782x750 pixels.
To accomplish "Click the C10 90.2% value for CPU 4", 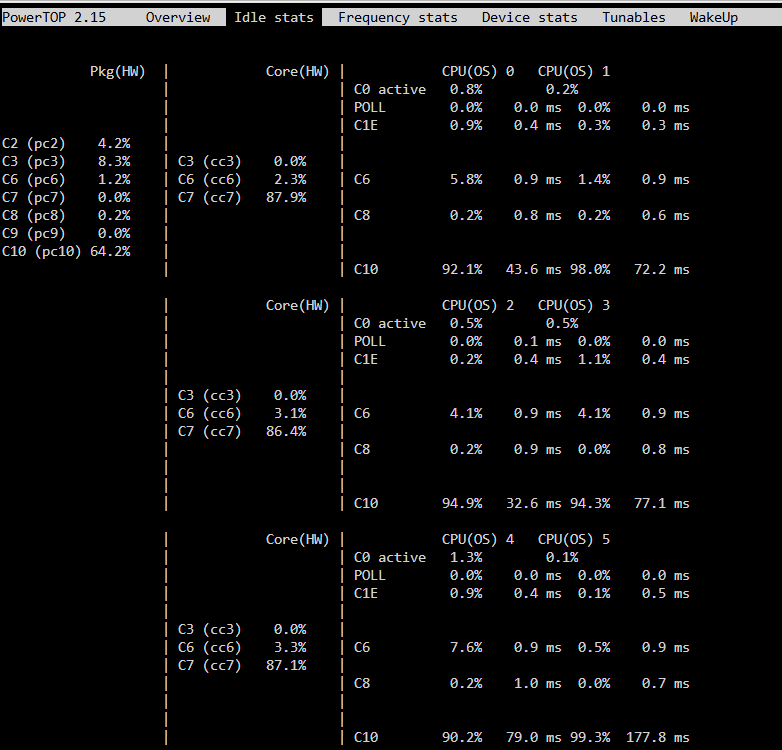I will pos(462,737).
